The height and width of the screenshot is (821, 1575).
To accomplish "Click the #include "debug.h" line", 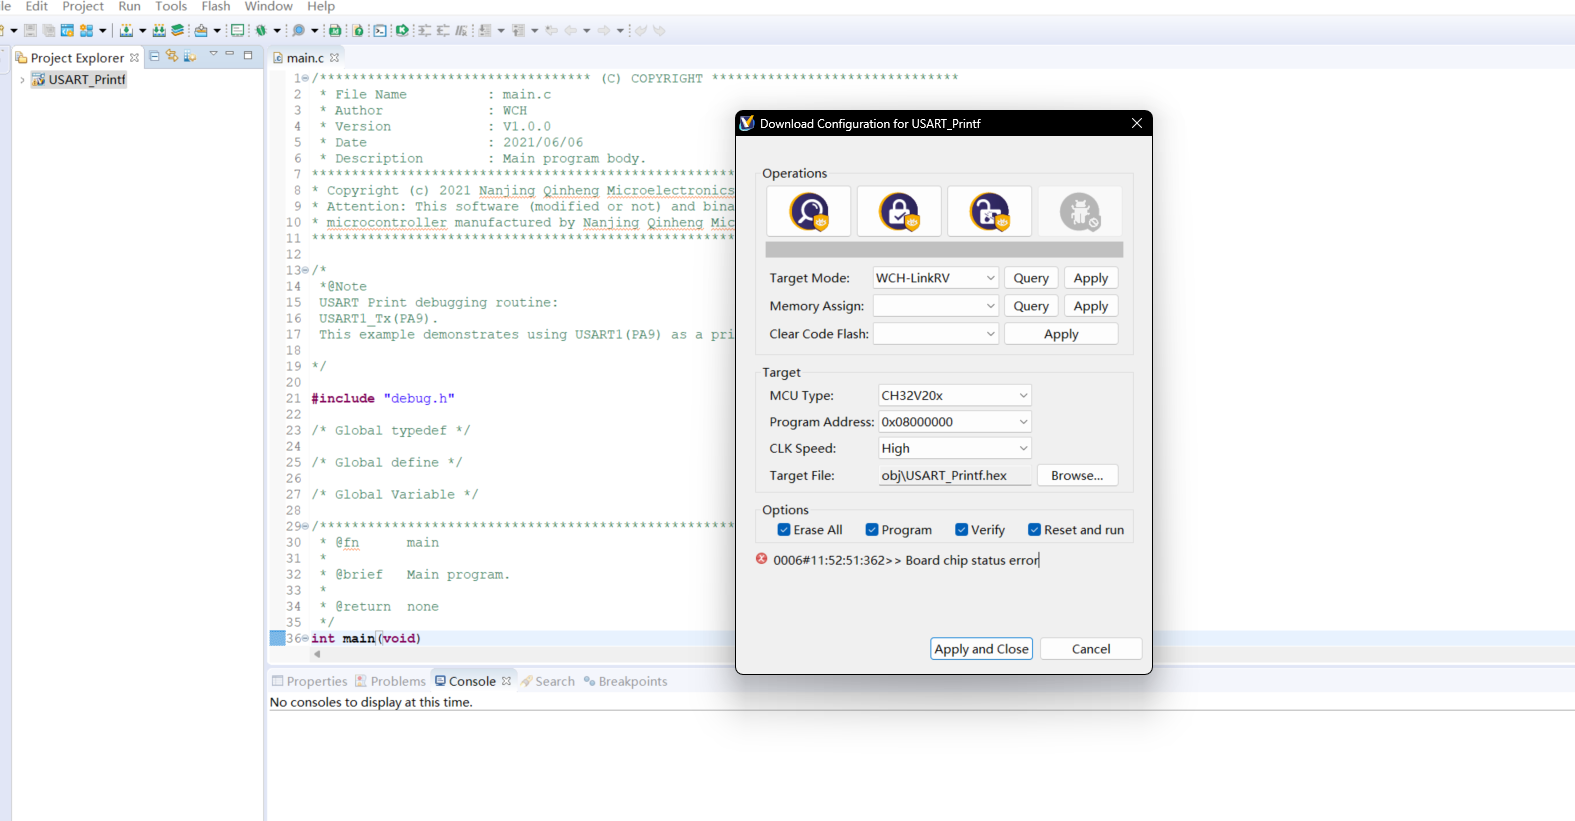I will 382,398.
